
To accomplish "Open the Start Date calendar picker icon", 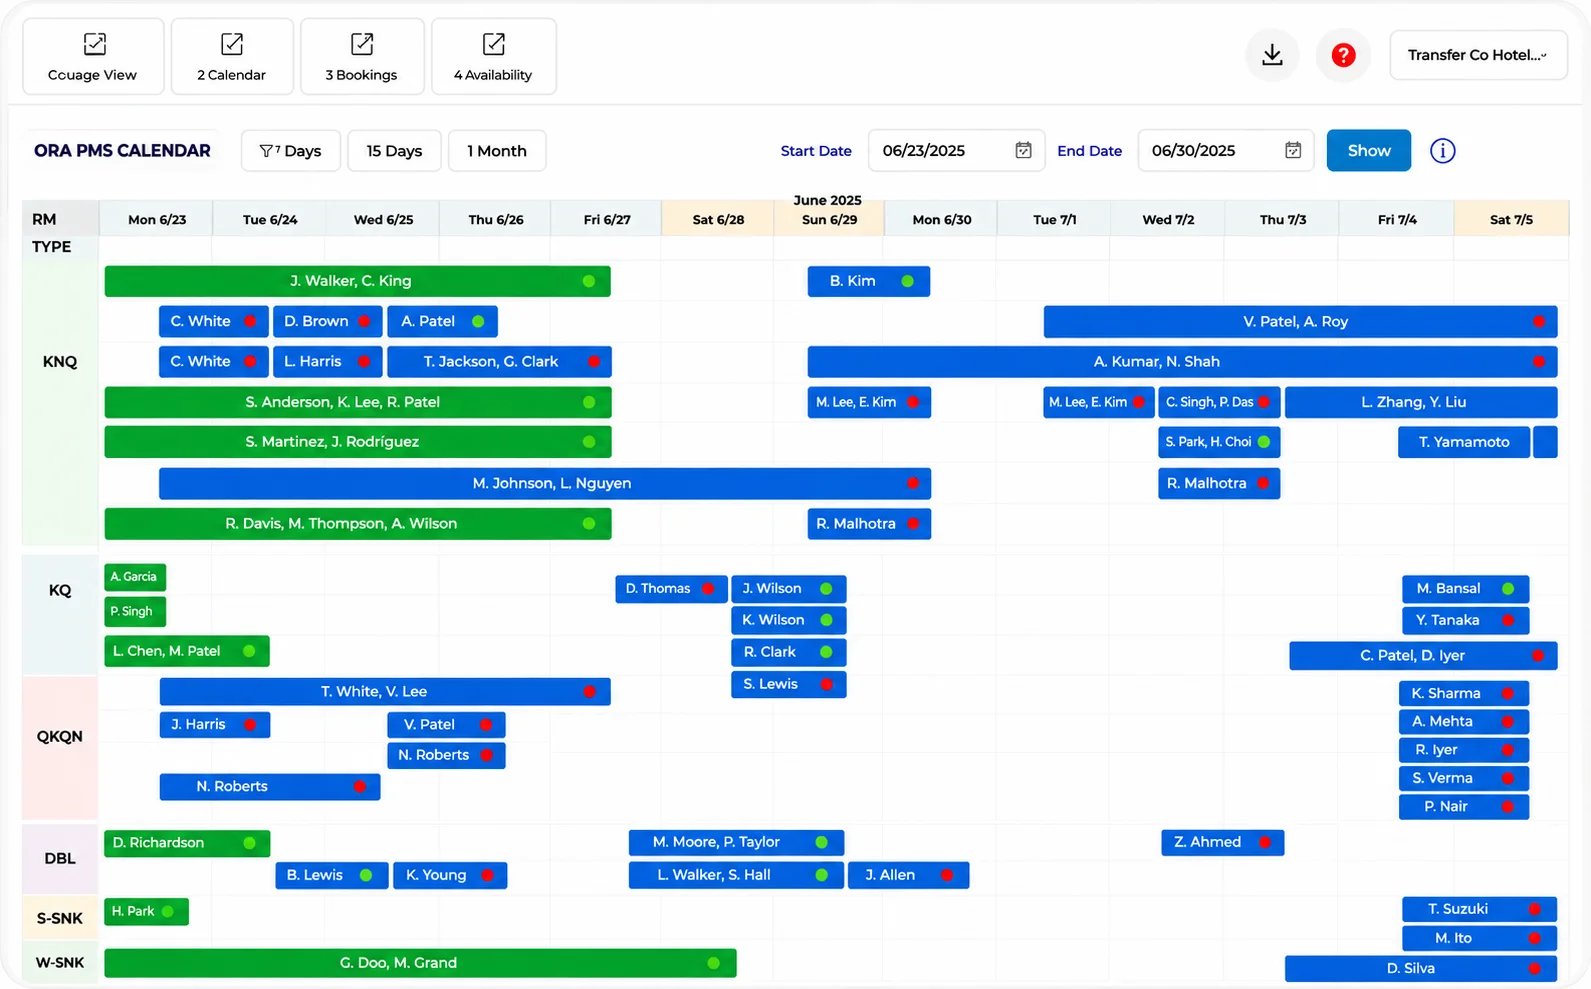I will coord(1023,150).
